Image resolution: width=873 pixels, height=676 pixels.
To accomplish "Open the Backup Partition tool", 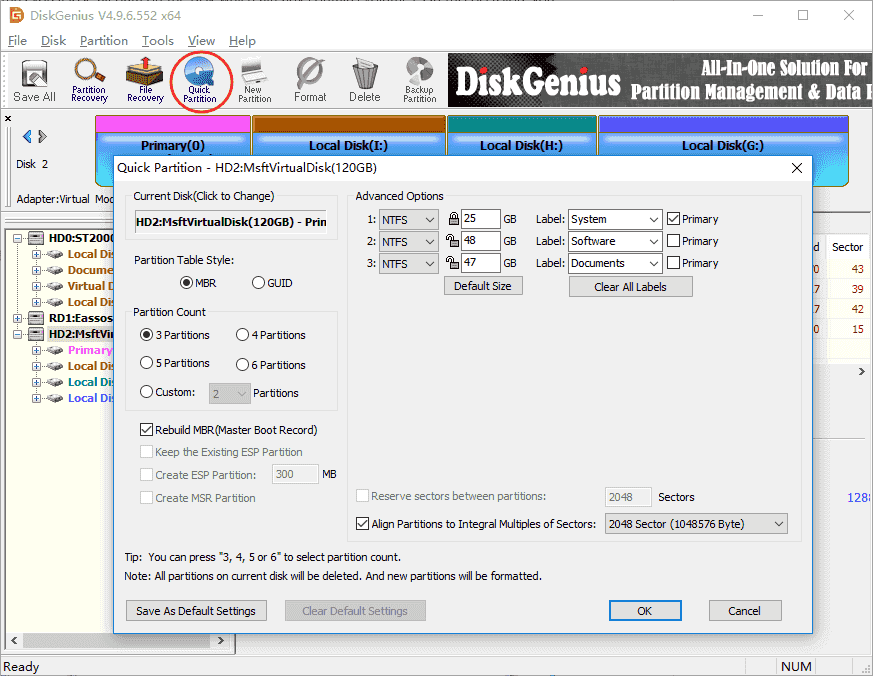I will click(x=420, y=81).
